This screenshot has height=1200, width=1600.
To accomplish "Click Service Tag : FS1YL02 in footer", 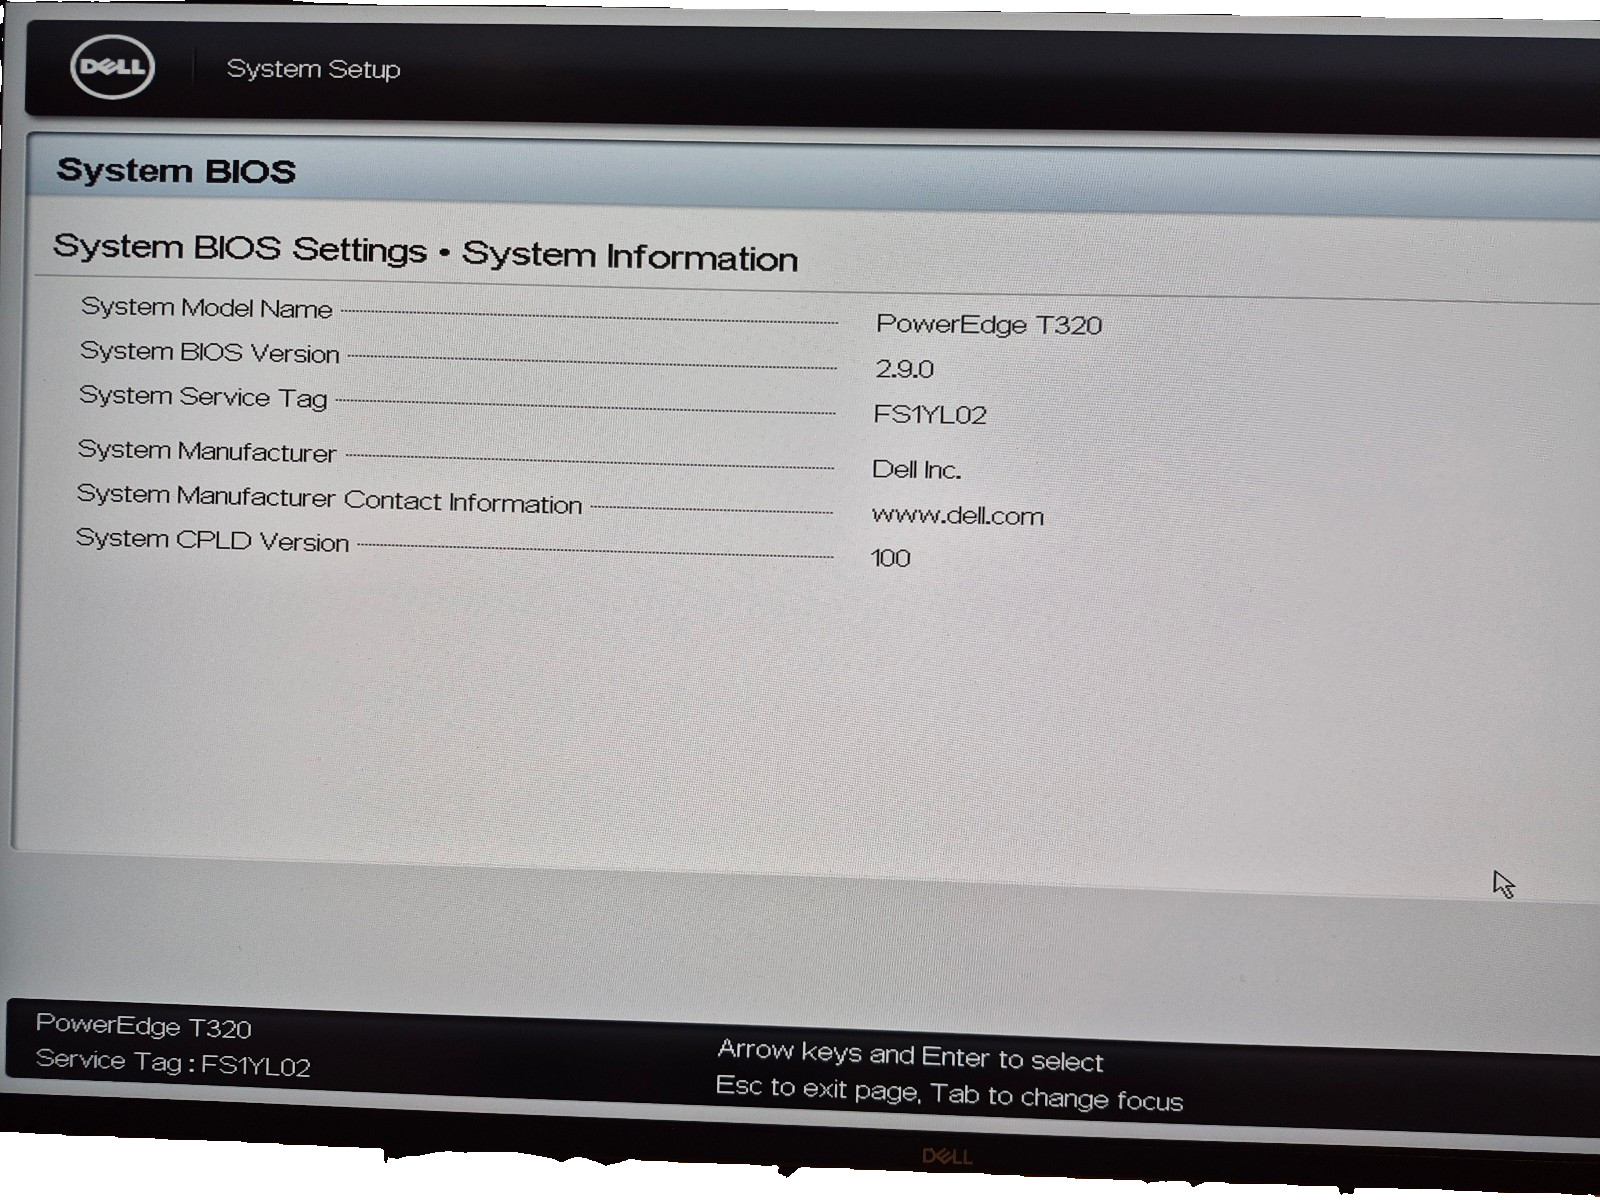I will (x=173, y=1063).
